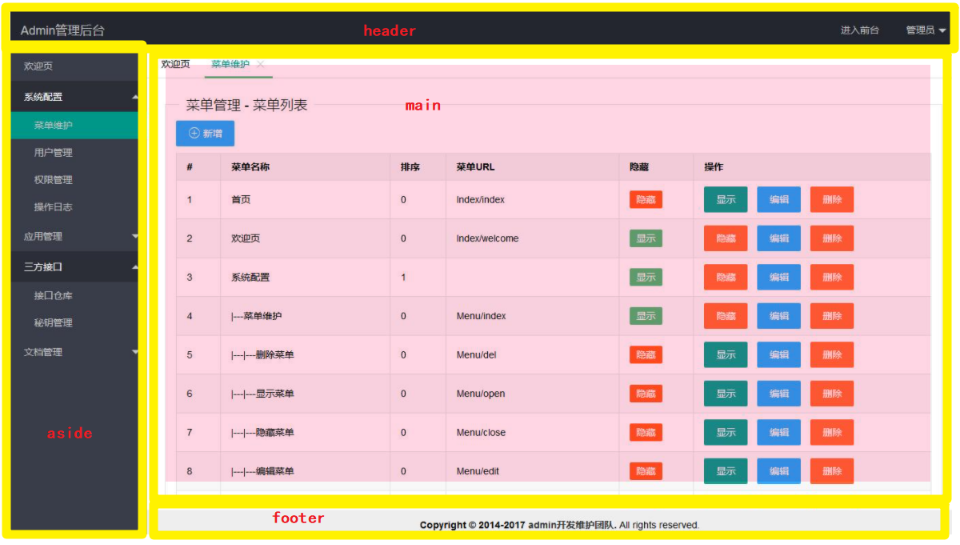This screenshot has height=545, width=960.
Task: Delete the 系统配置 menu row
Action: coord(832,277)
